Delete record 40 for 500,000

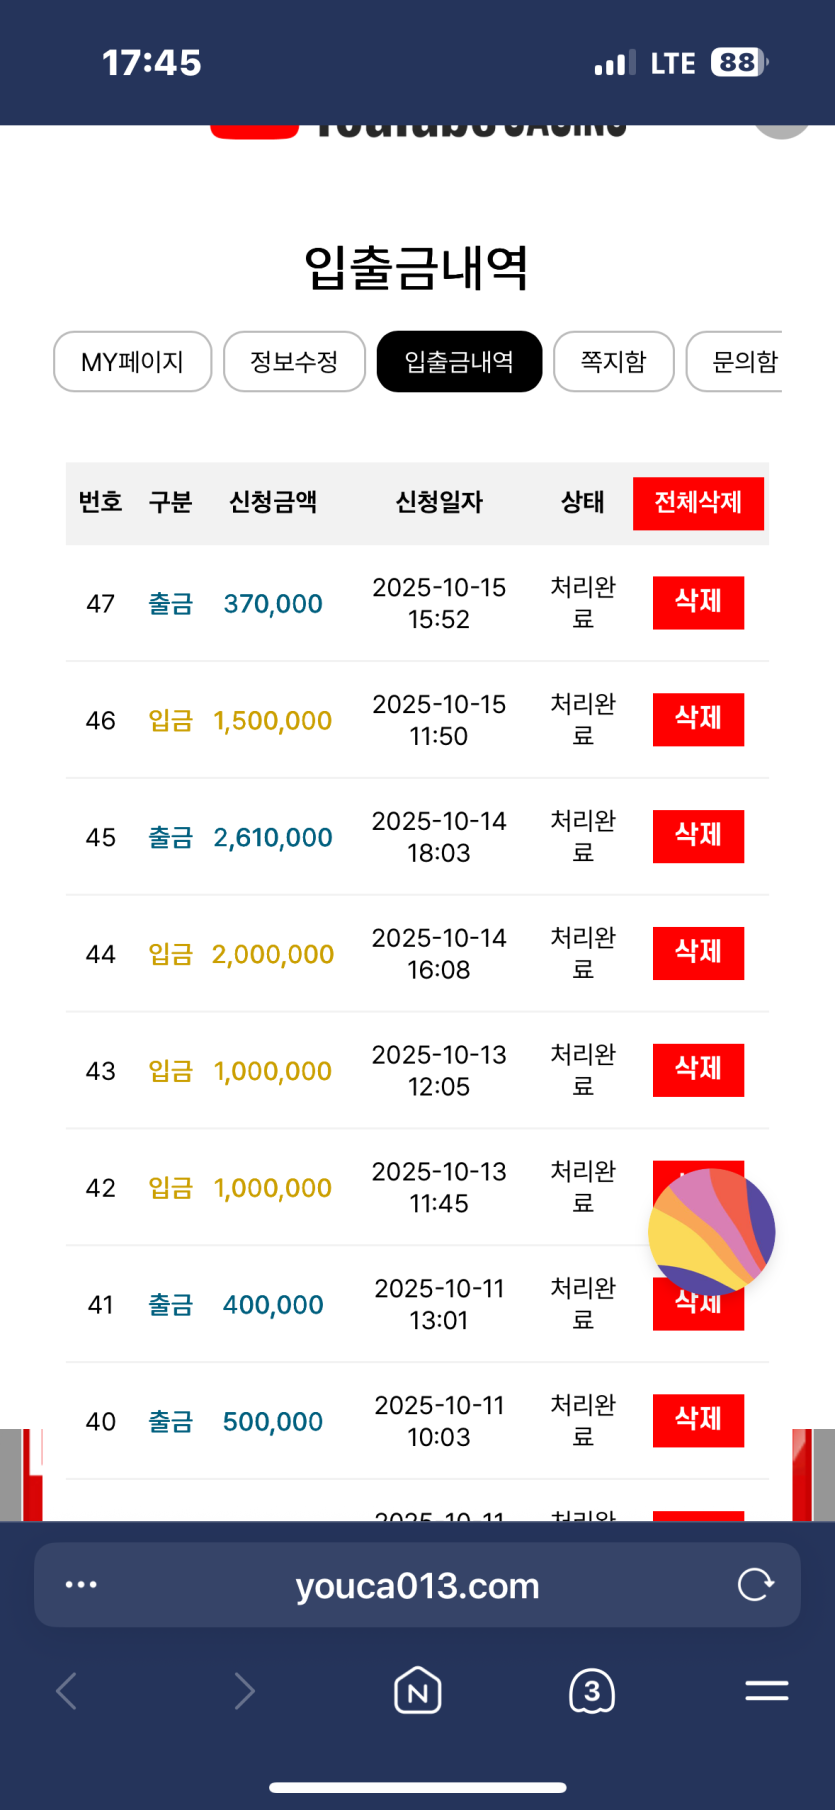[698, 1420]
